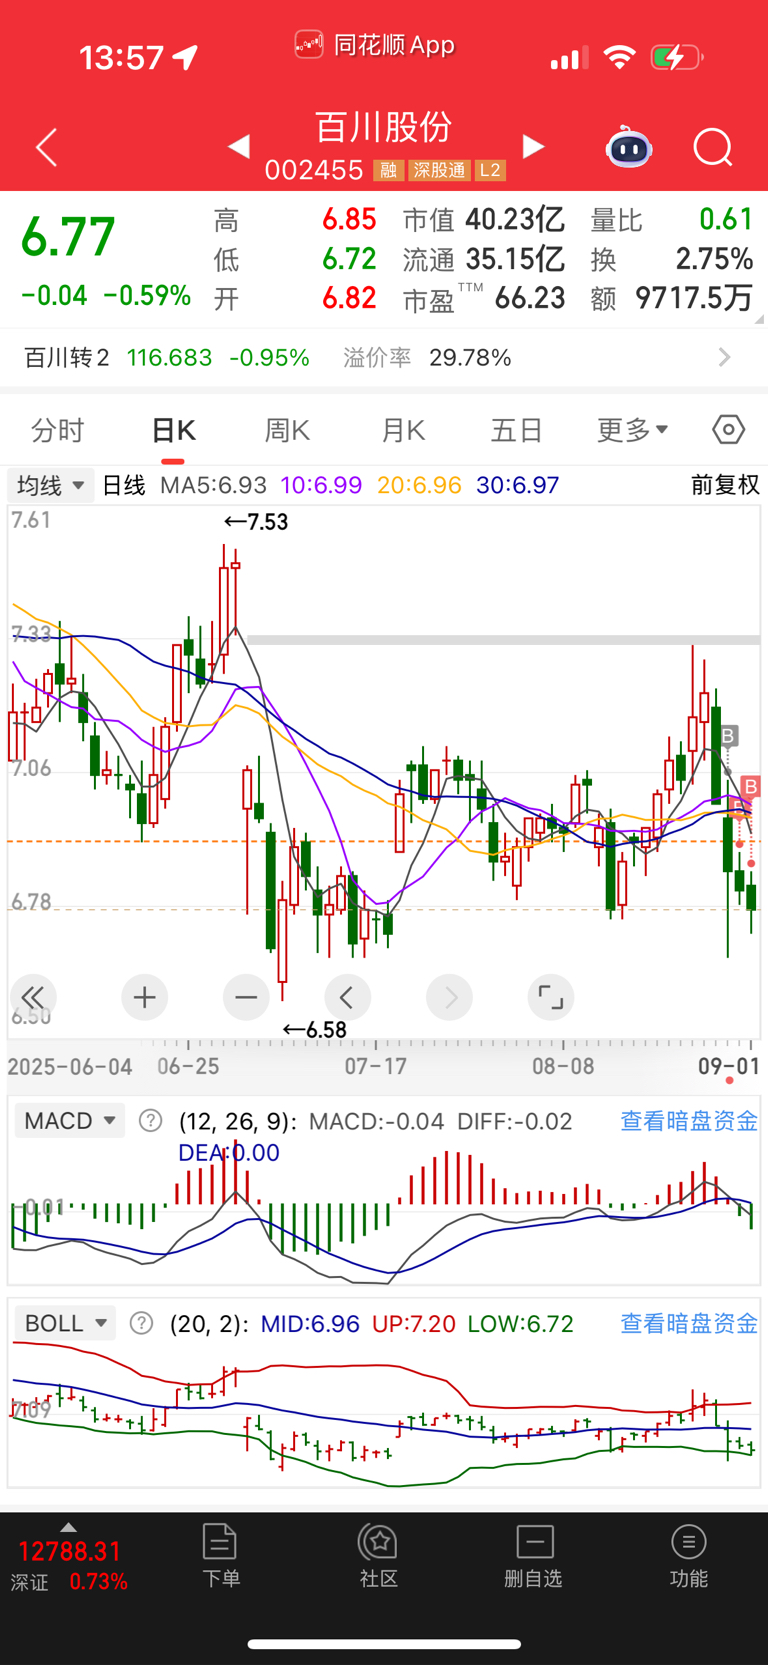Zoom out chart with minus button
Viewport: 769px width, 1665px height.
pyautogui.click(x=246, y=997)
